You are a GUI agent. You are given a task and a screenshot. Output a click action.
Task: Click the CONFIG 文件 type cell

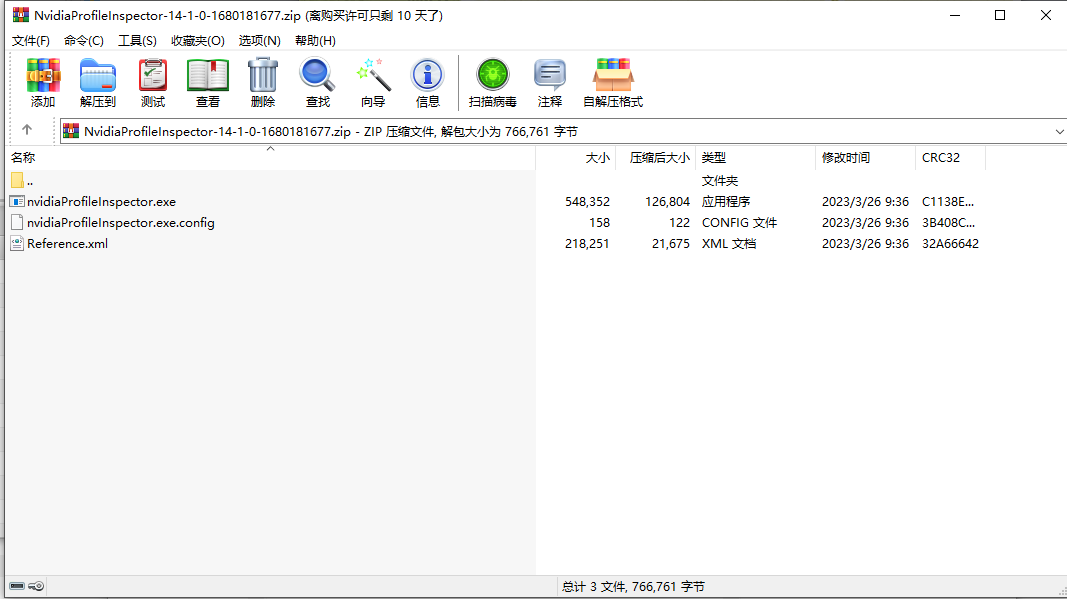click(x=739, y=223)
